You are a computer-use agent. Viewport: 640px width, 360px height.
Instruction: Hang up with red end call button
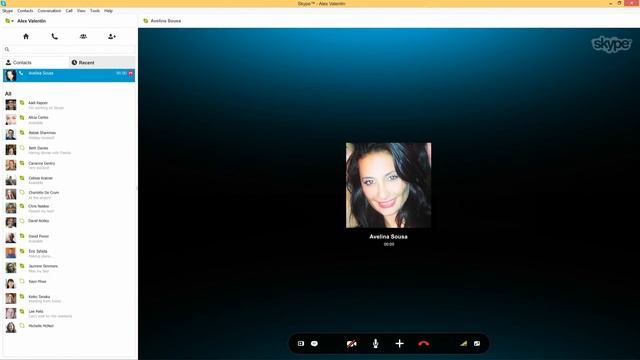pyautogui.click(x=424, y=344)
